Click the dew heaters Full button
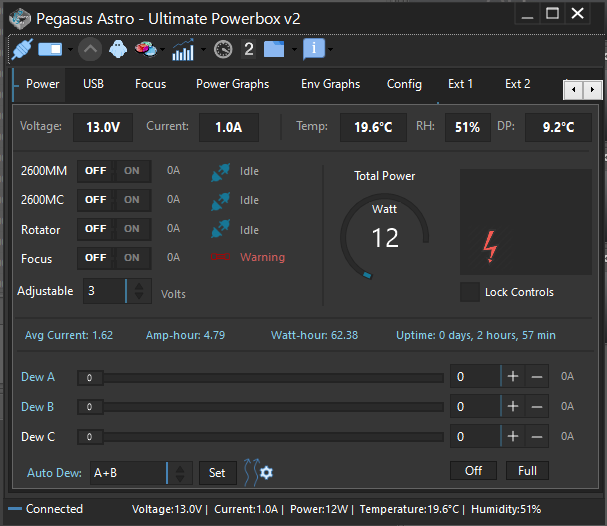The height and width of the screenshot is (526, 607). pos(527,471)
